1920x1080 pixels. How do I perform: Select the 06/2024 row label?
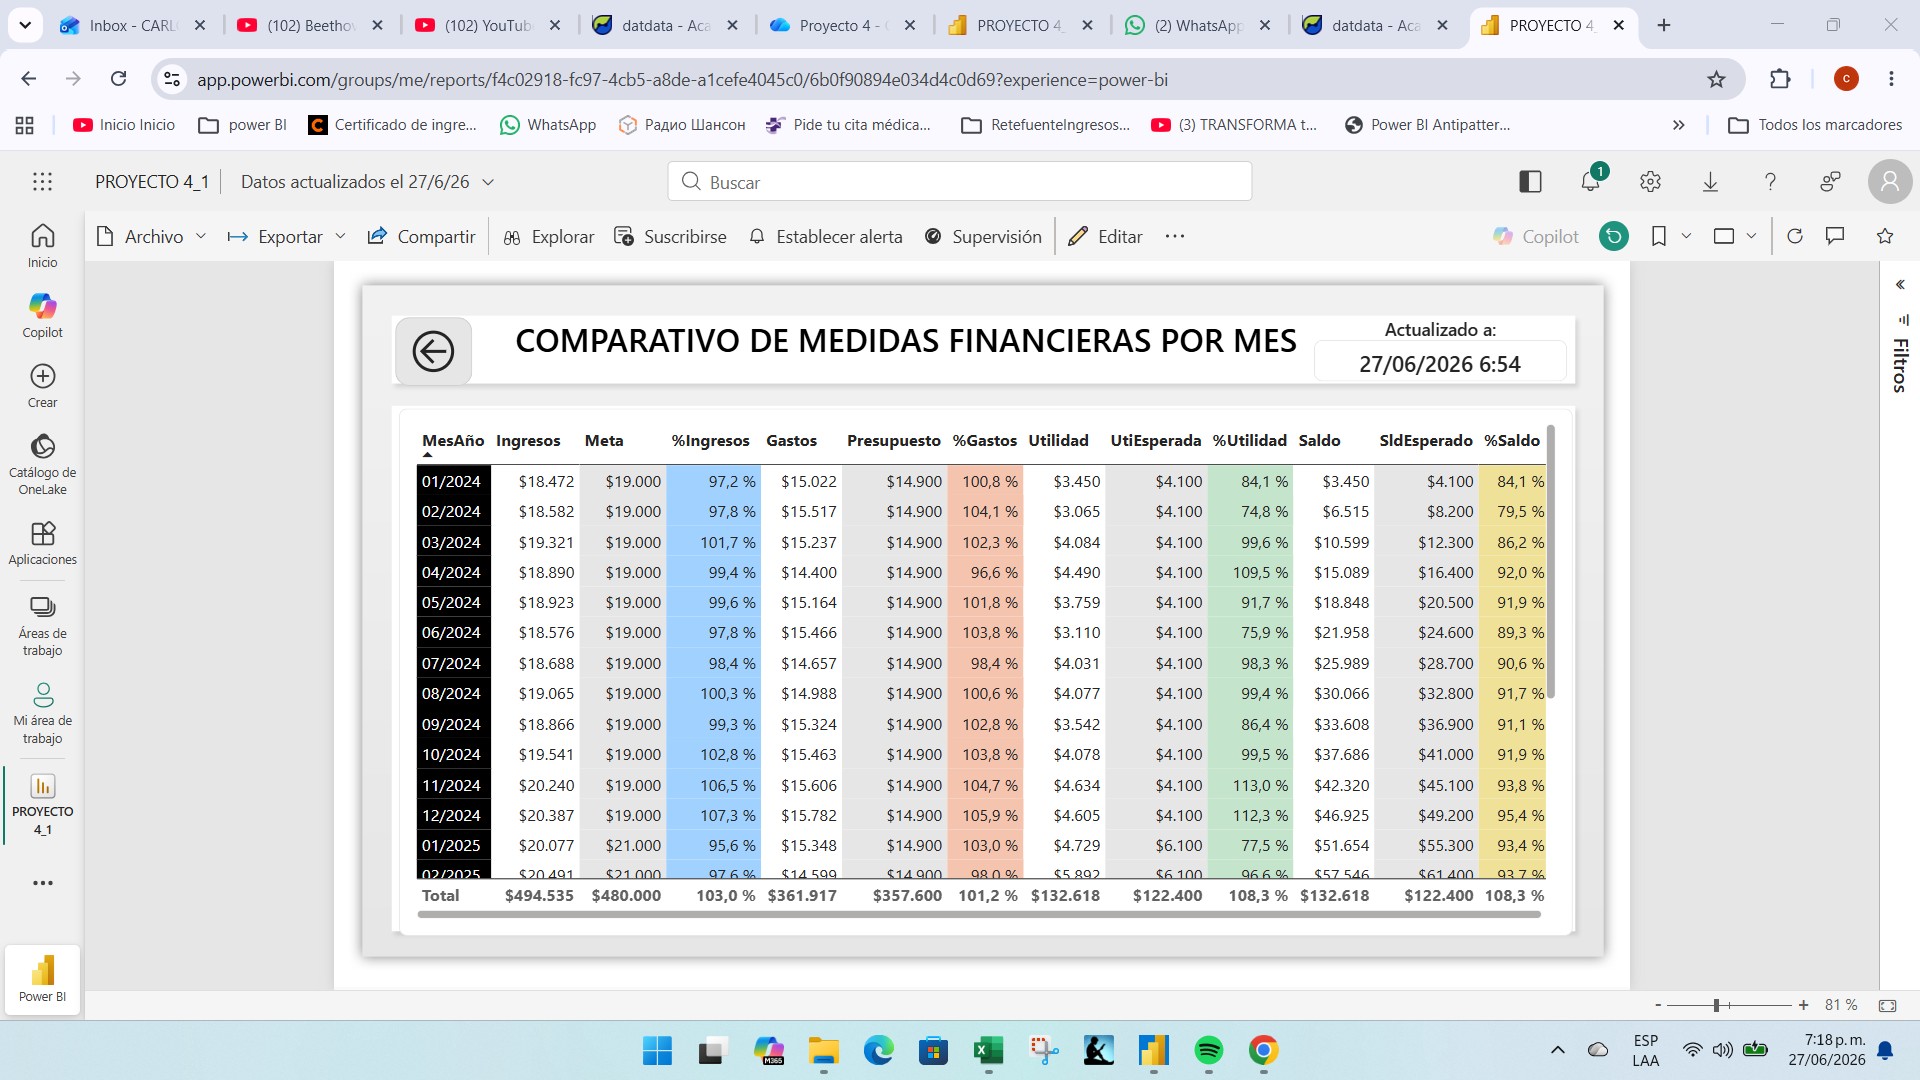(x=453, y=632)
